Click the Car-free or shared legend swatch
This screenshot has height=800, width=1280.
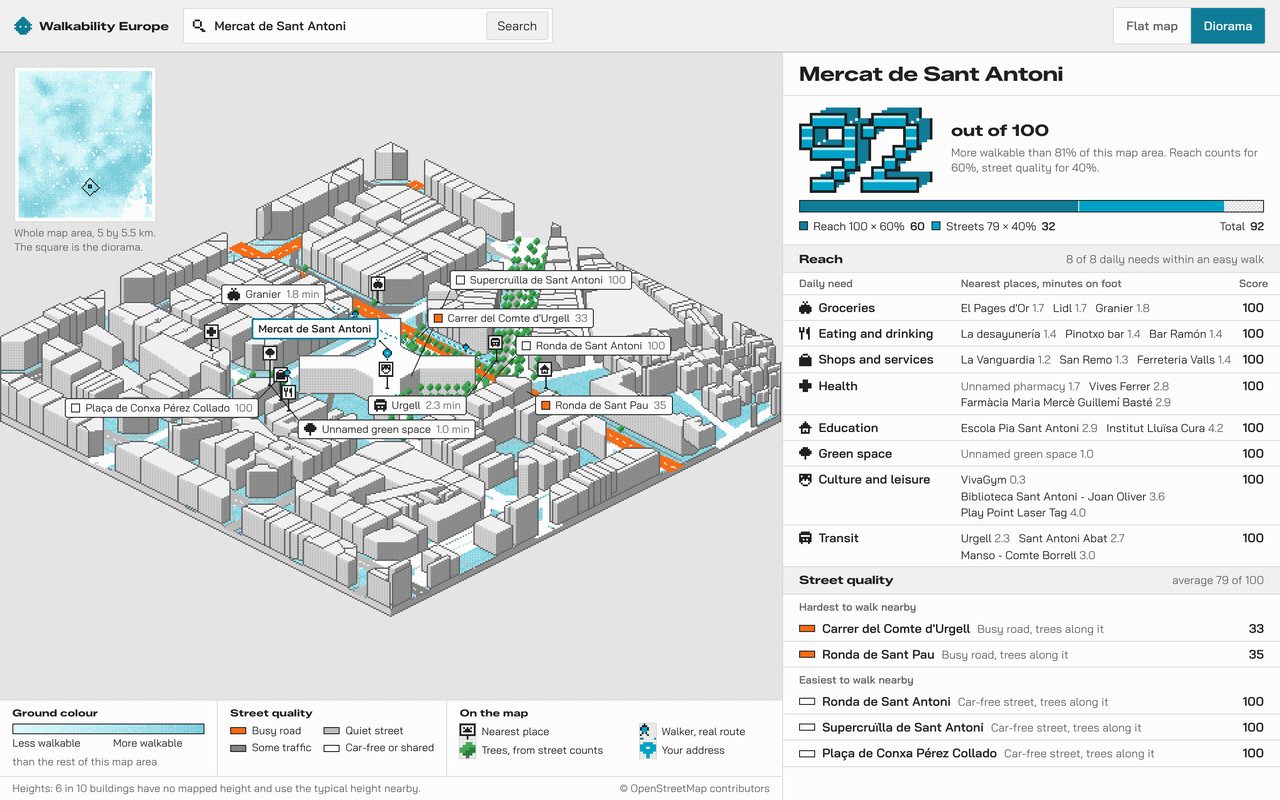pyautogui.click(x=332, y=748)
